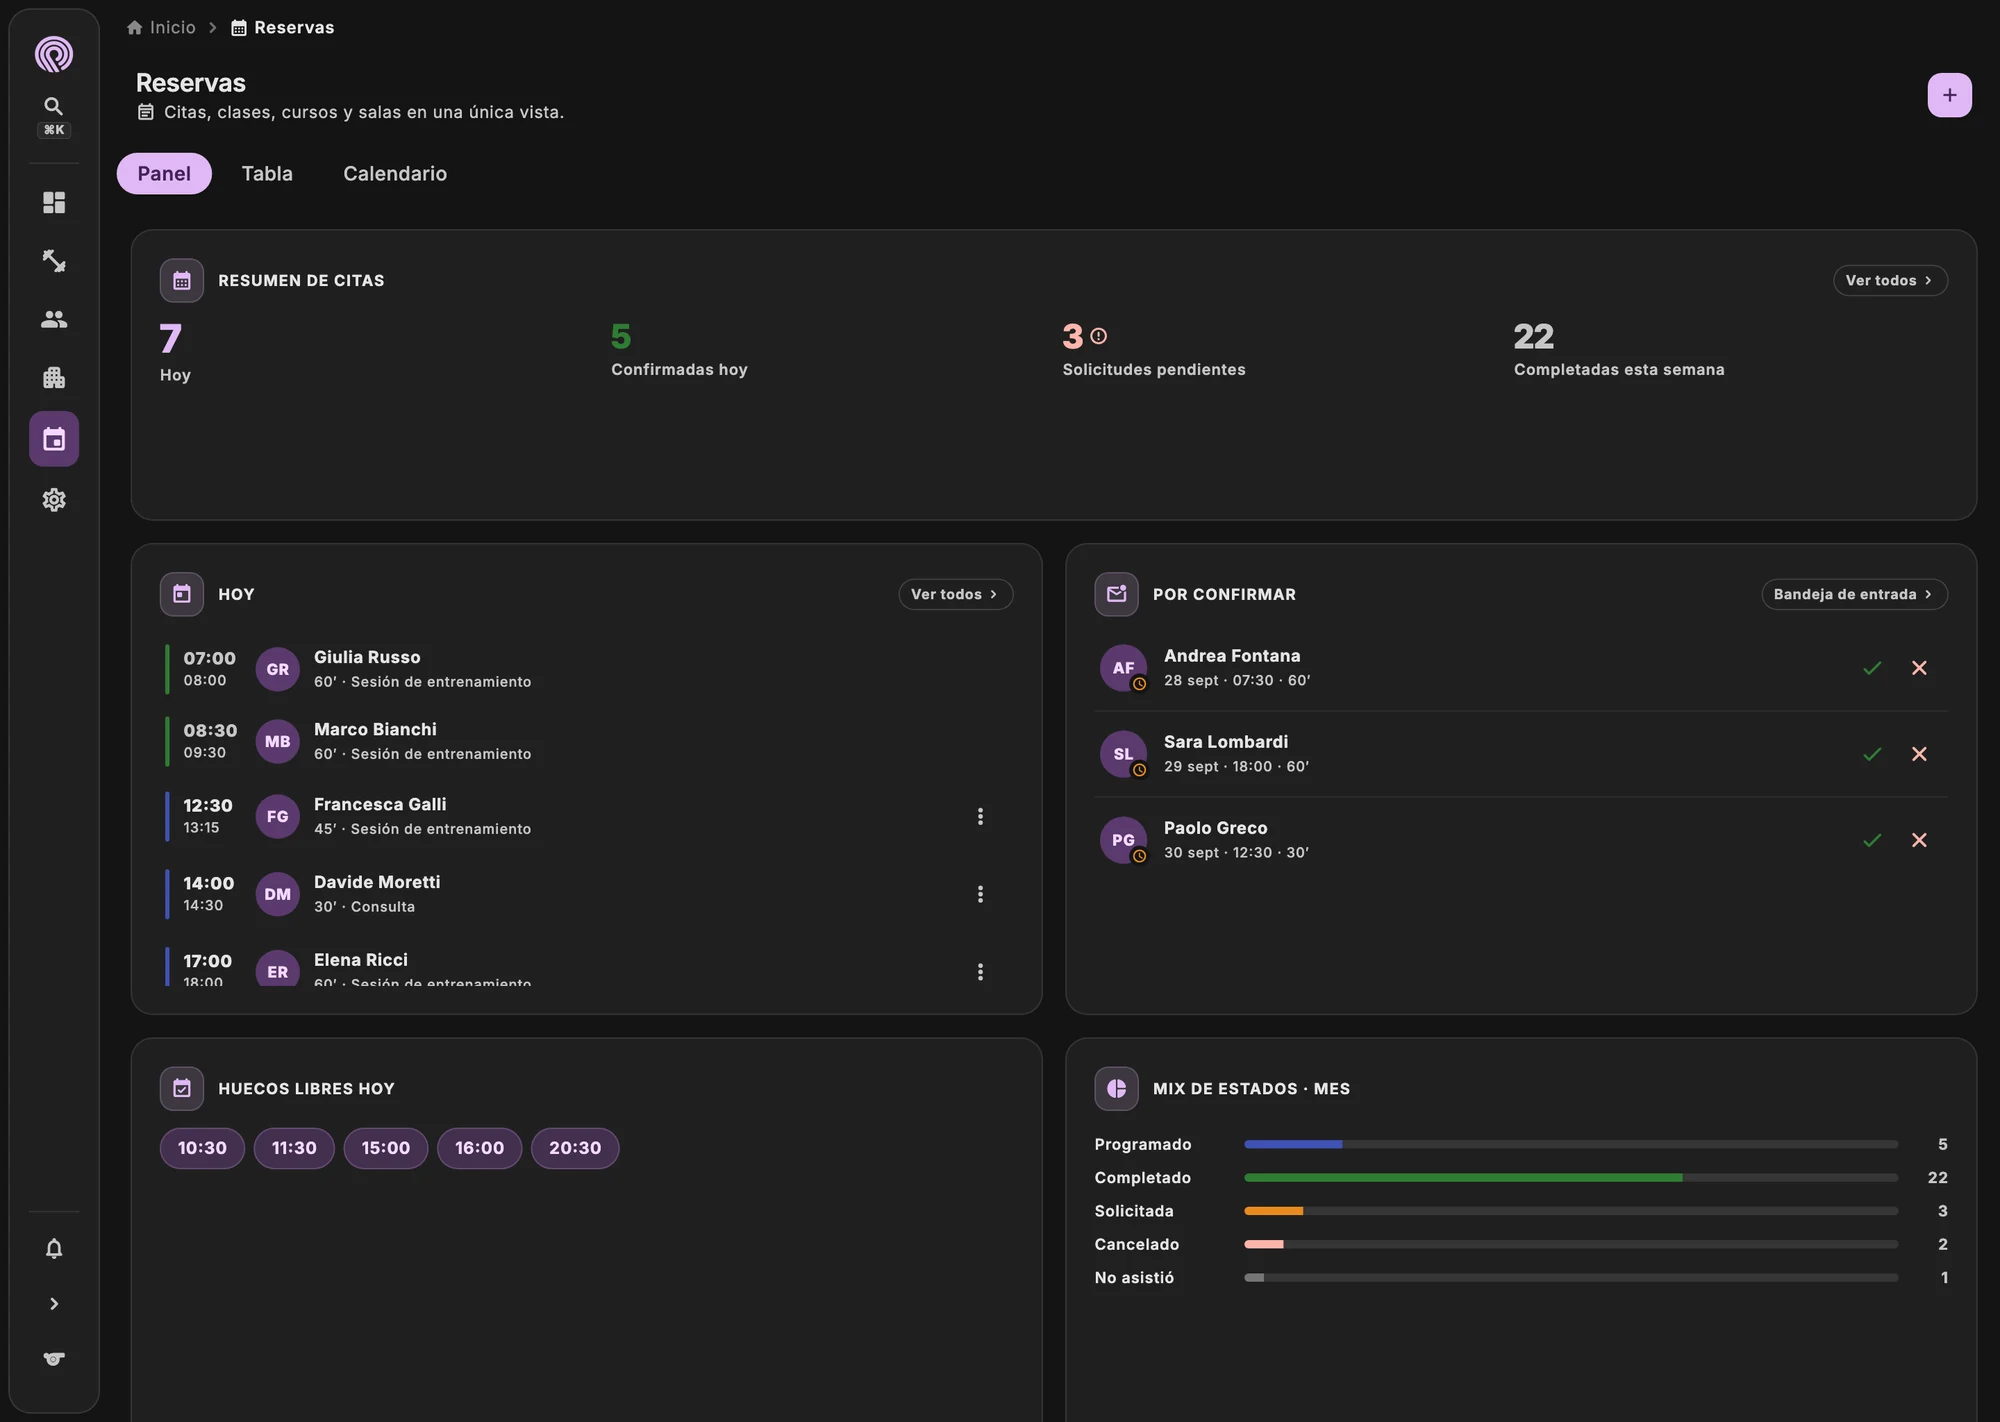Click the Solicitudes pendientes count
This screenshot has height=1422, width=2000.
(1073, 336)
